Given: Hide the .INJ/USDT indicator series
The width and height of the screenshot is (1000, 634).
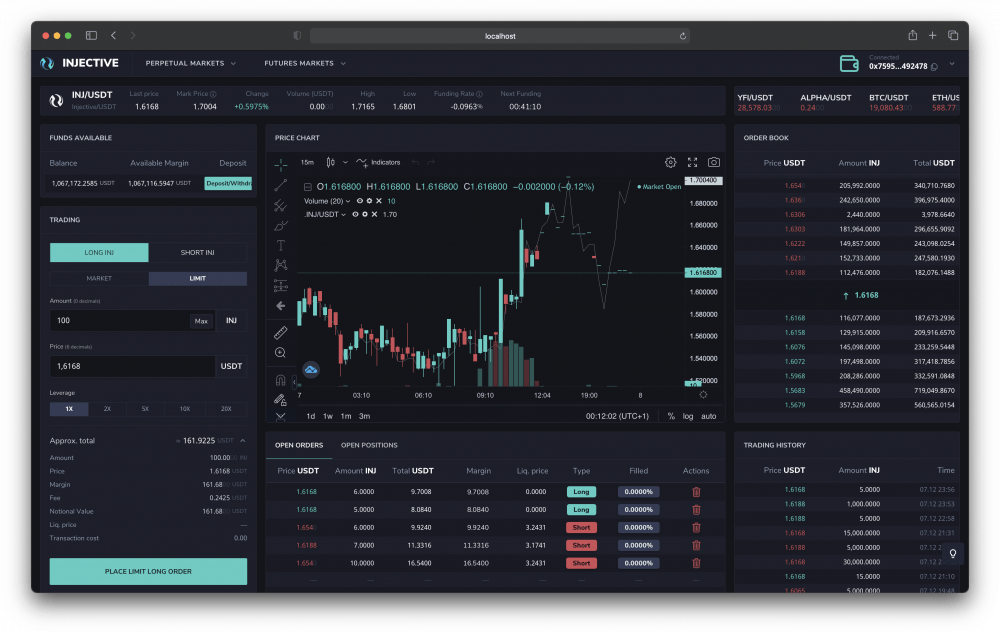Looking at the screenshot, I should 355,214.
